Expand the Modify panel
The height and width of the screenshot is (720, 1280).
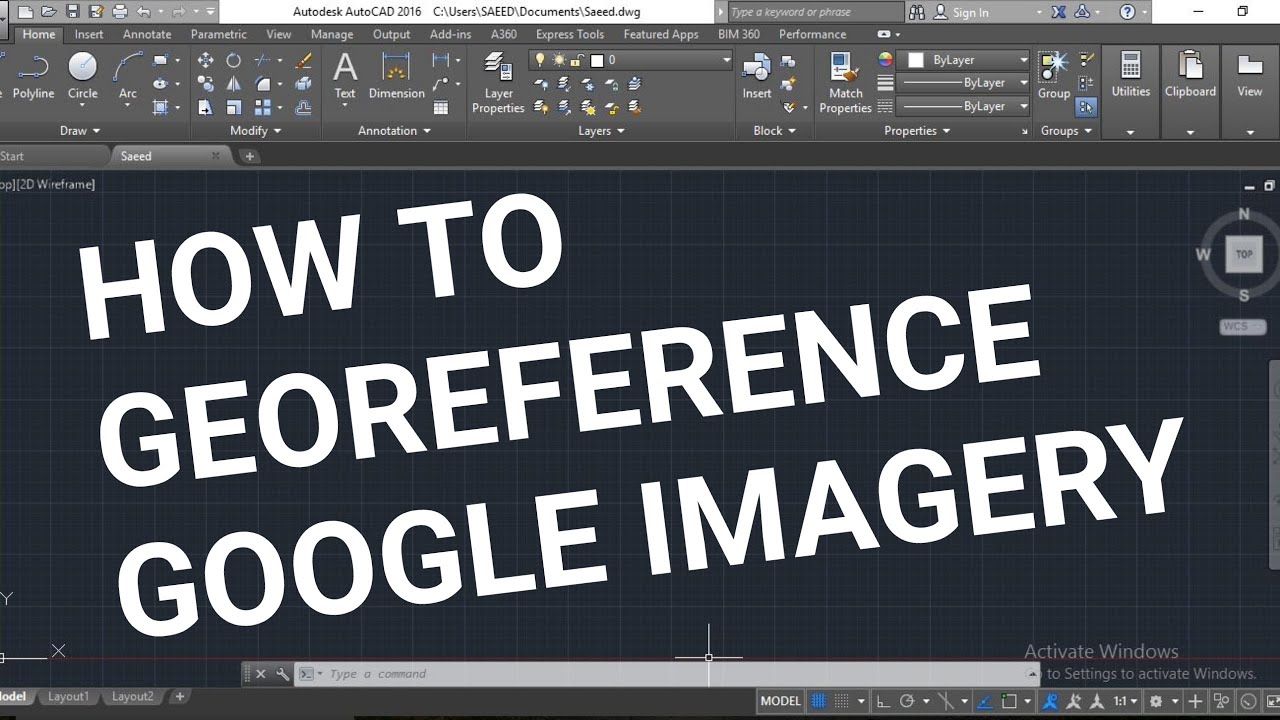255,131
